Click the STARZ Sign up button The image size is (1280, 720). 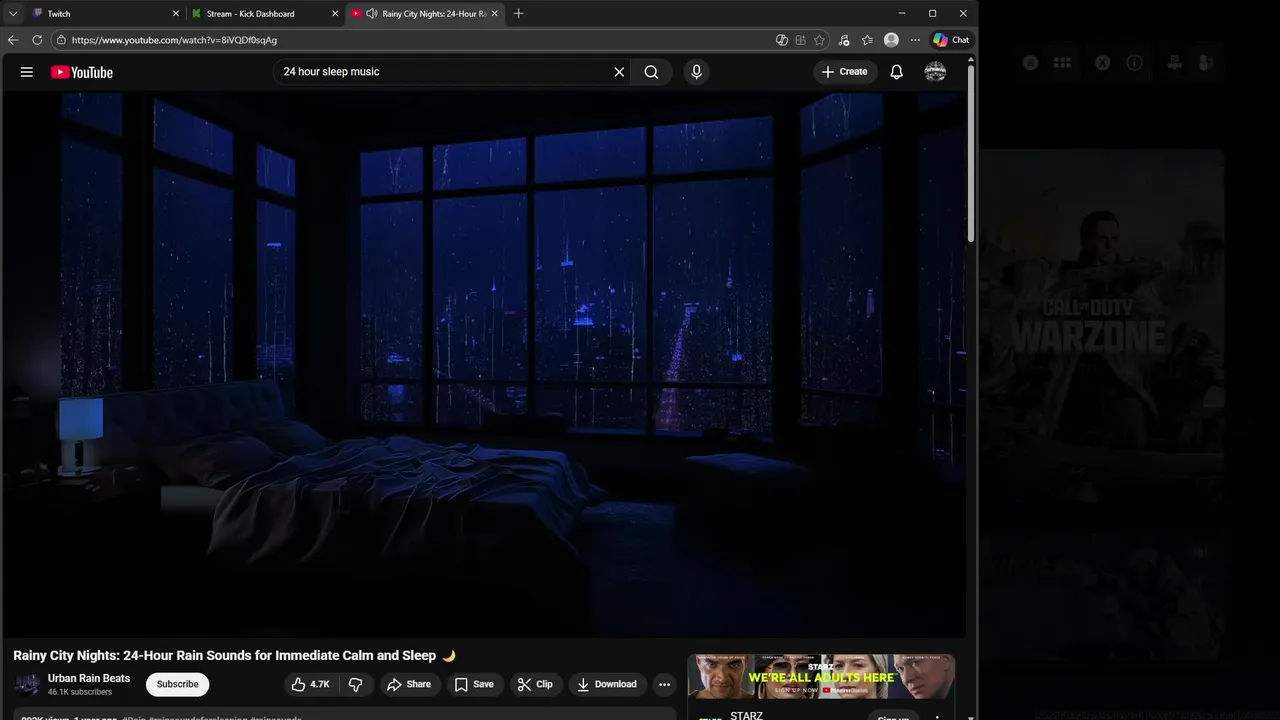pos(892,716)
